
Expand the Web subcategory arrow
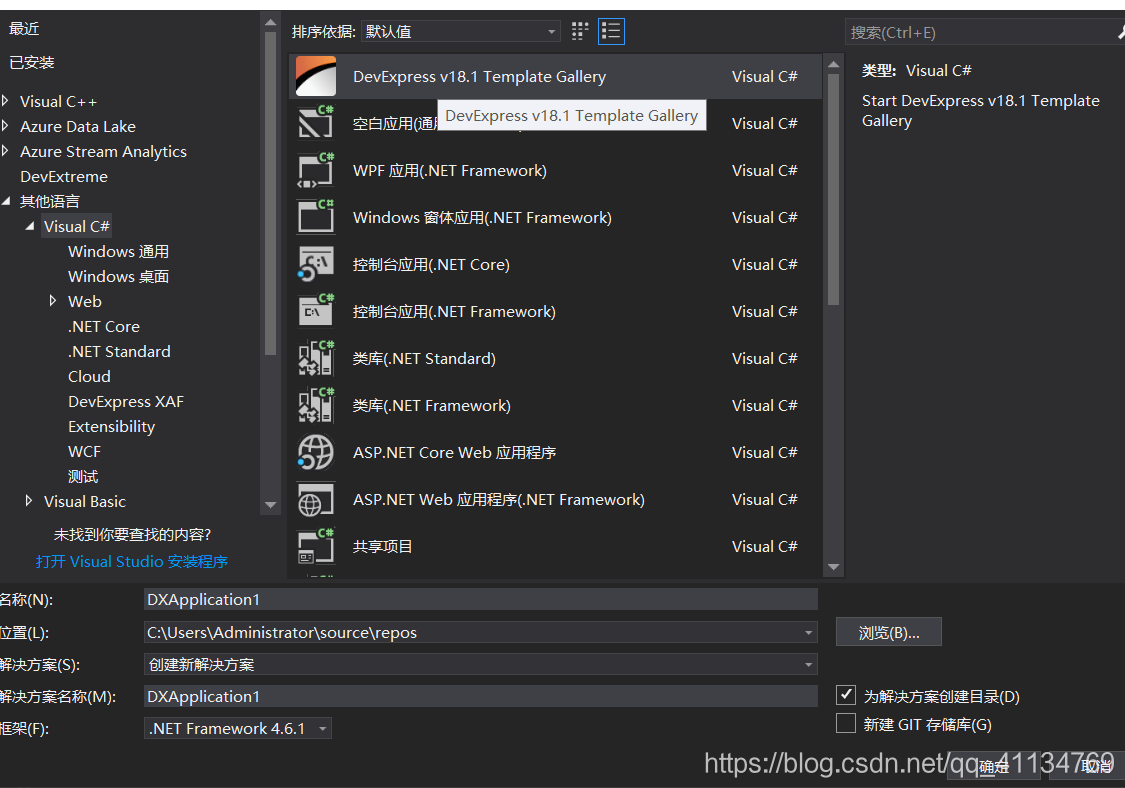(52, 301)
